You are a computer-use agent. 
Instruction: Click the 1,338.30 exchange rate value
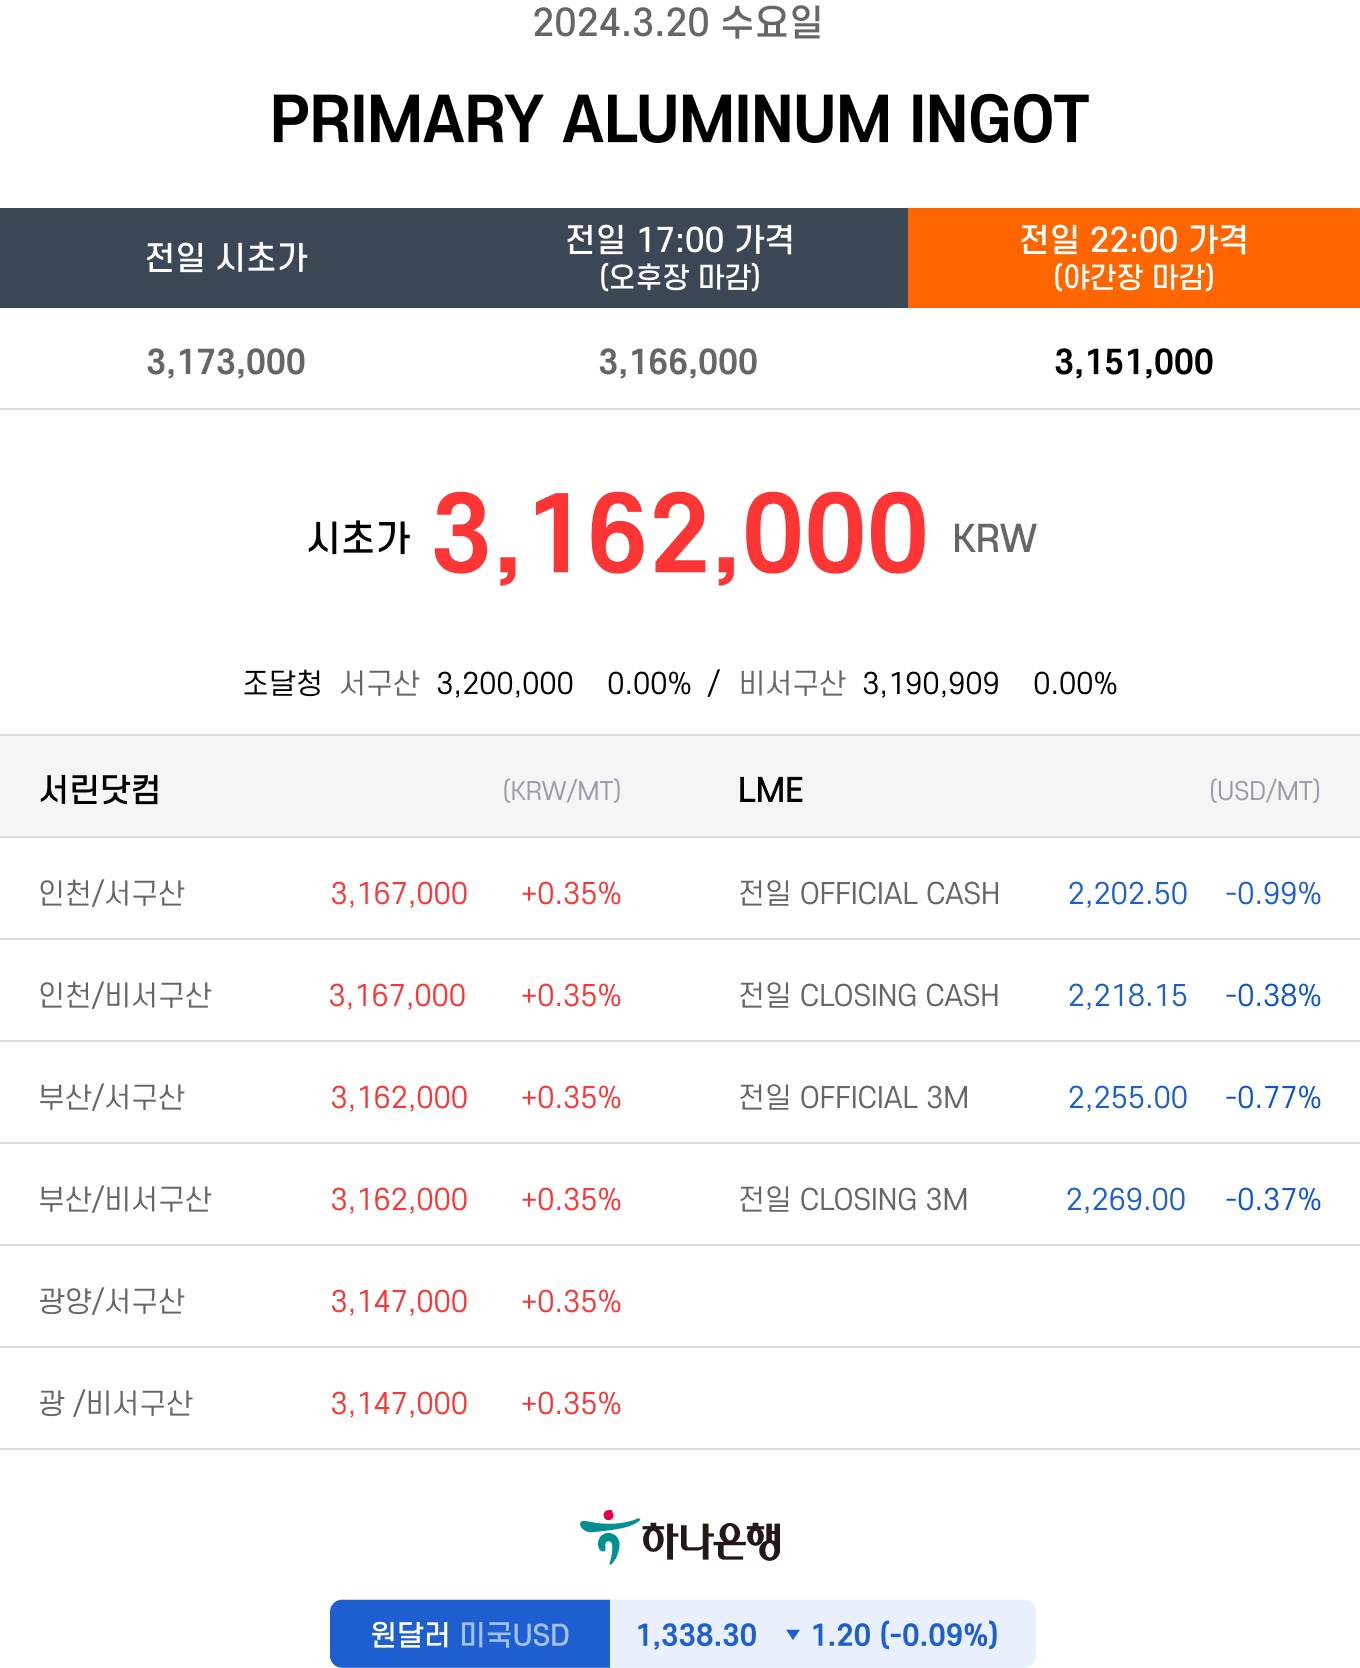(x=697, y=1635)
